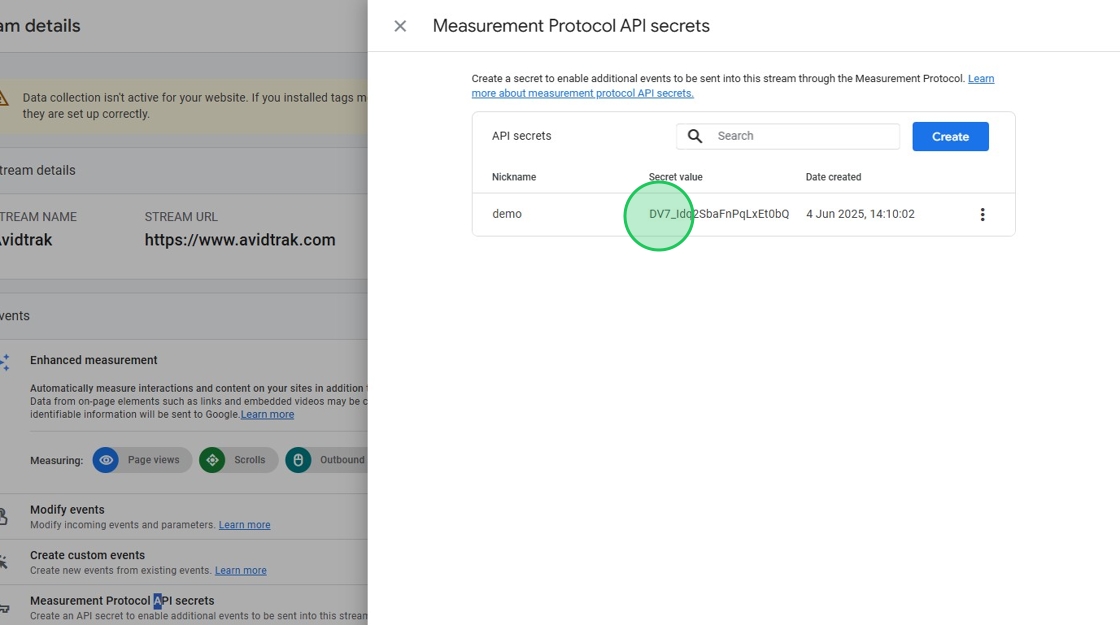The width and height of the screenshot is (1120, 625).
Task: Click the Measurement Protocol API secrets panel title
Action: 571,26
